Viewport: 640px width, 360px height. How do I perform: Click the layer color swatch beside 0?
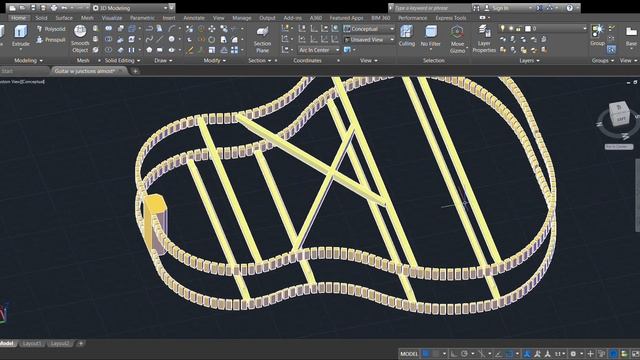(527, 29)
